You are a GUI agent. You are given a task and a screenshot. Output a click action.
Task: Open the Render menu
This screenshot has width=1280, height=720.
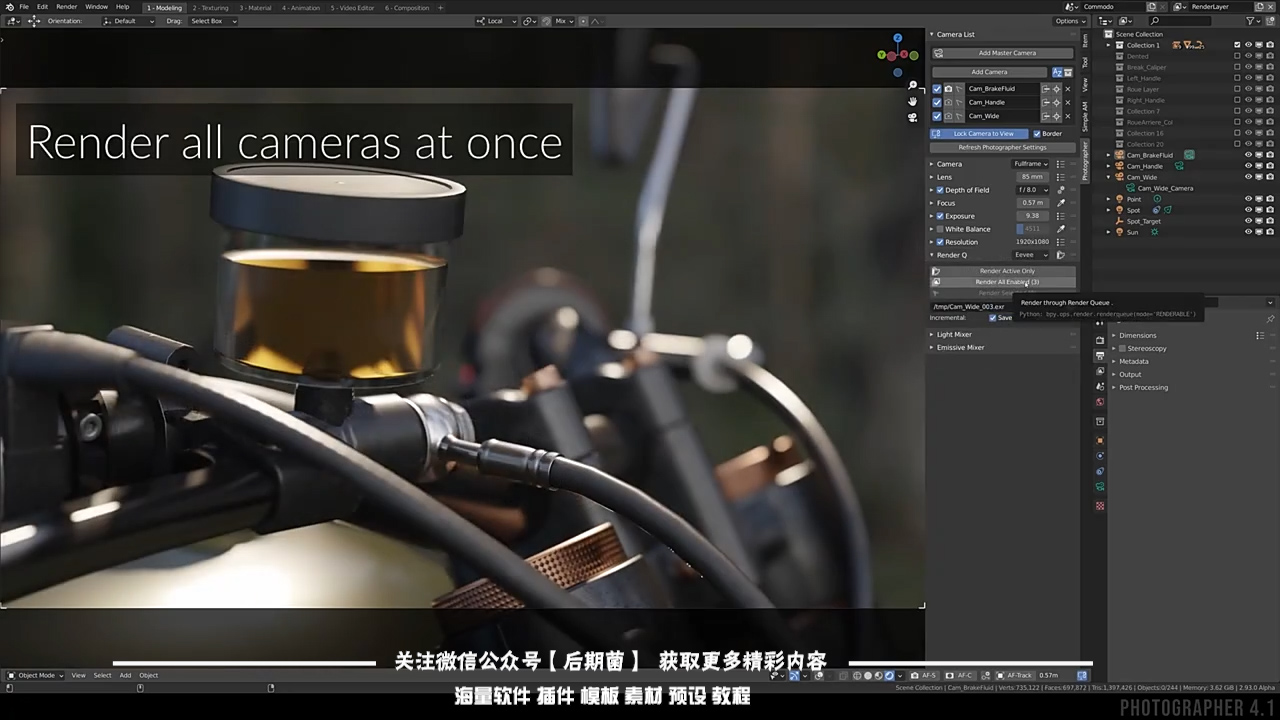66,7
